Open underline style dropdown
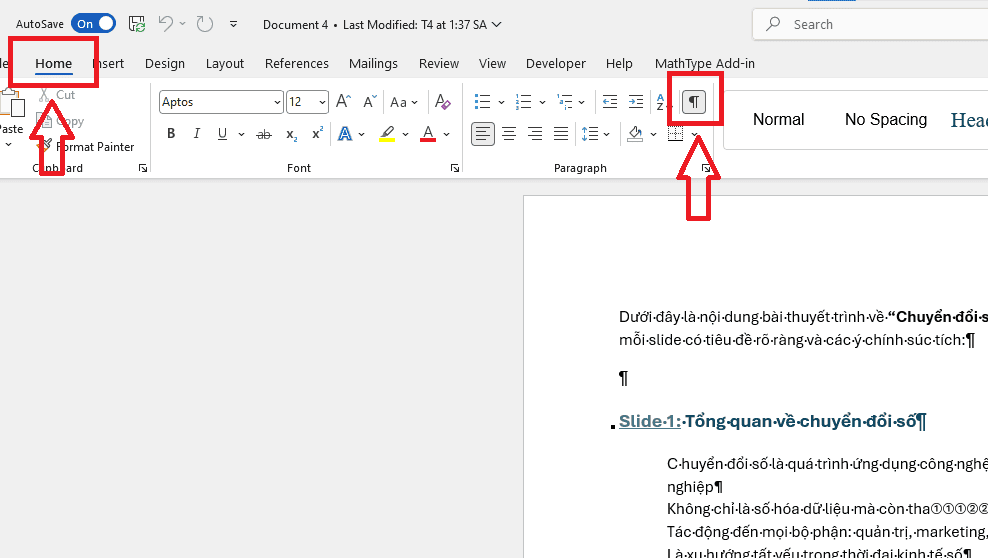Viewport: 988px width, 558px height. point(241,134)
